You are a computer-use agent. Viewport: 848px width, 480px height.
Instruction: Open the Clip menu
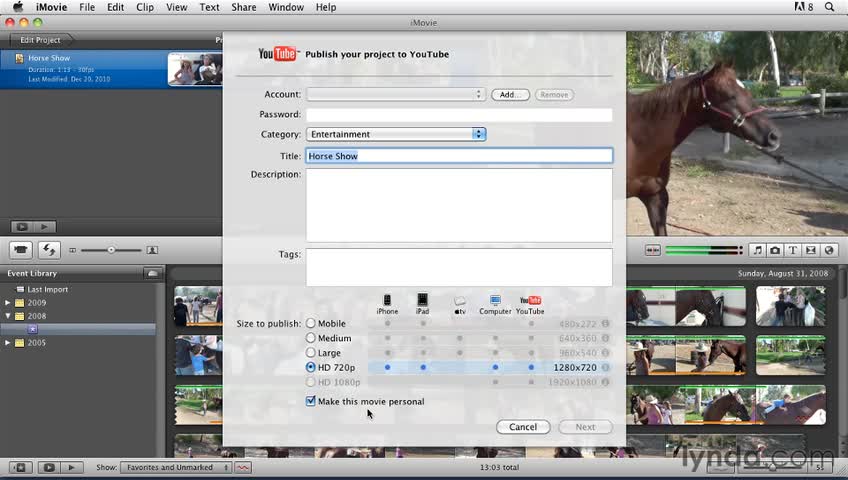tap(145, 7)
